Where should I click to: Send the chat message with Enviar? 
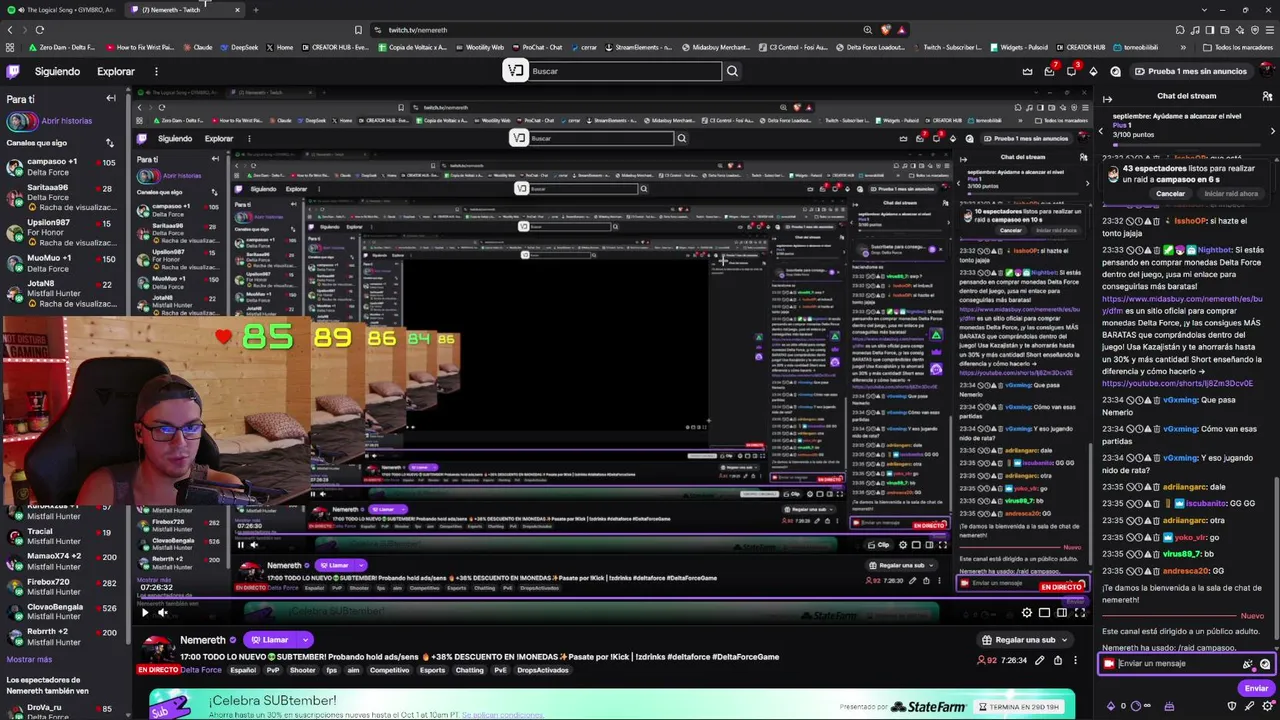click(1256, 688)
